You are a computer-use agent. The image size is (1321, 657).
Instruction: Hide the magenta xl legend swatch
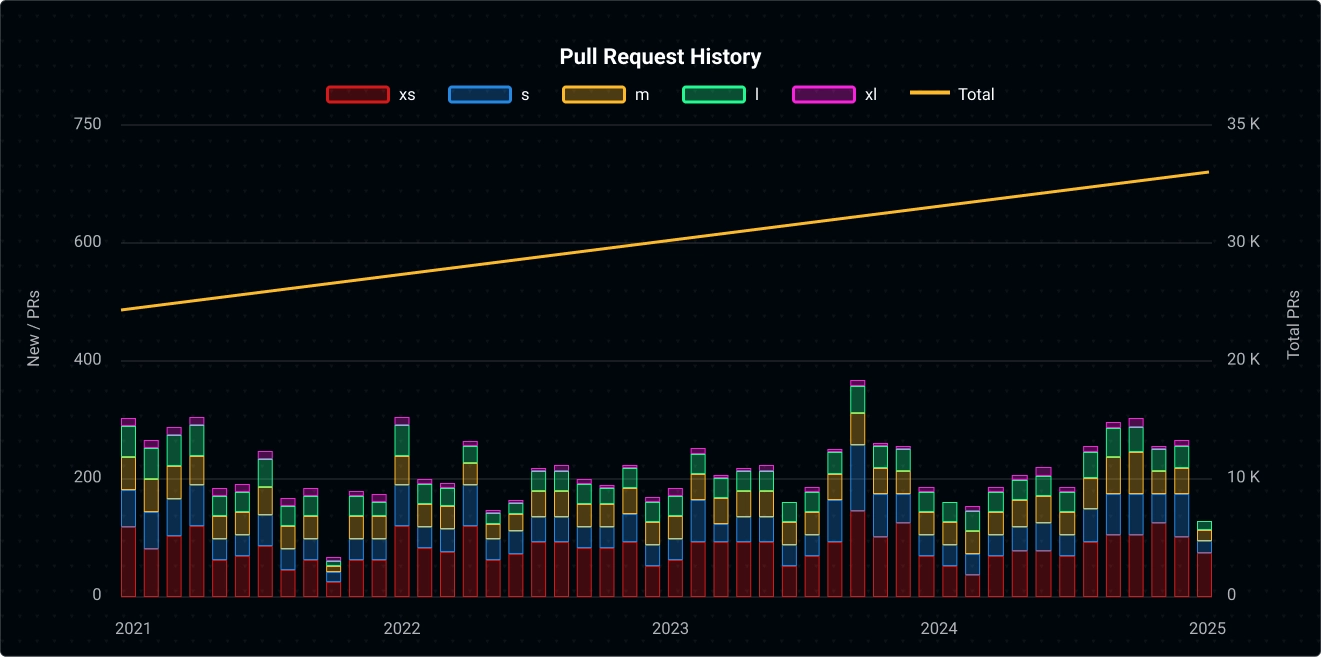(823, 94)
